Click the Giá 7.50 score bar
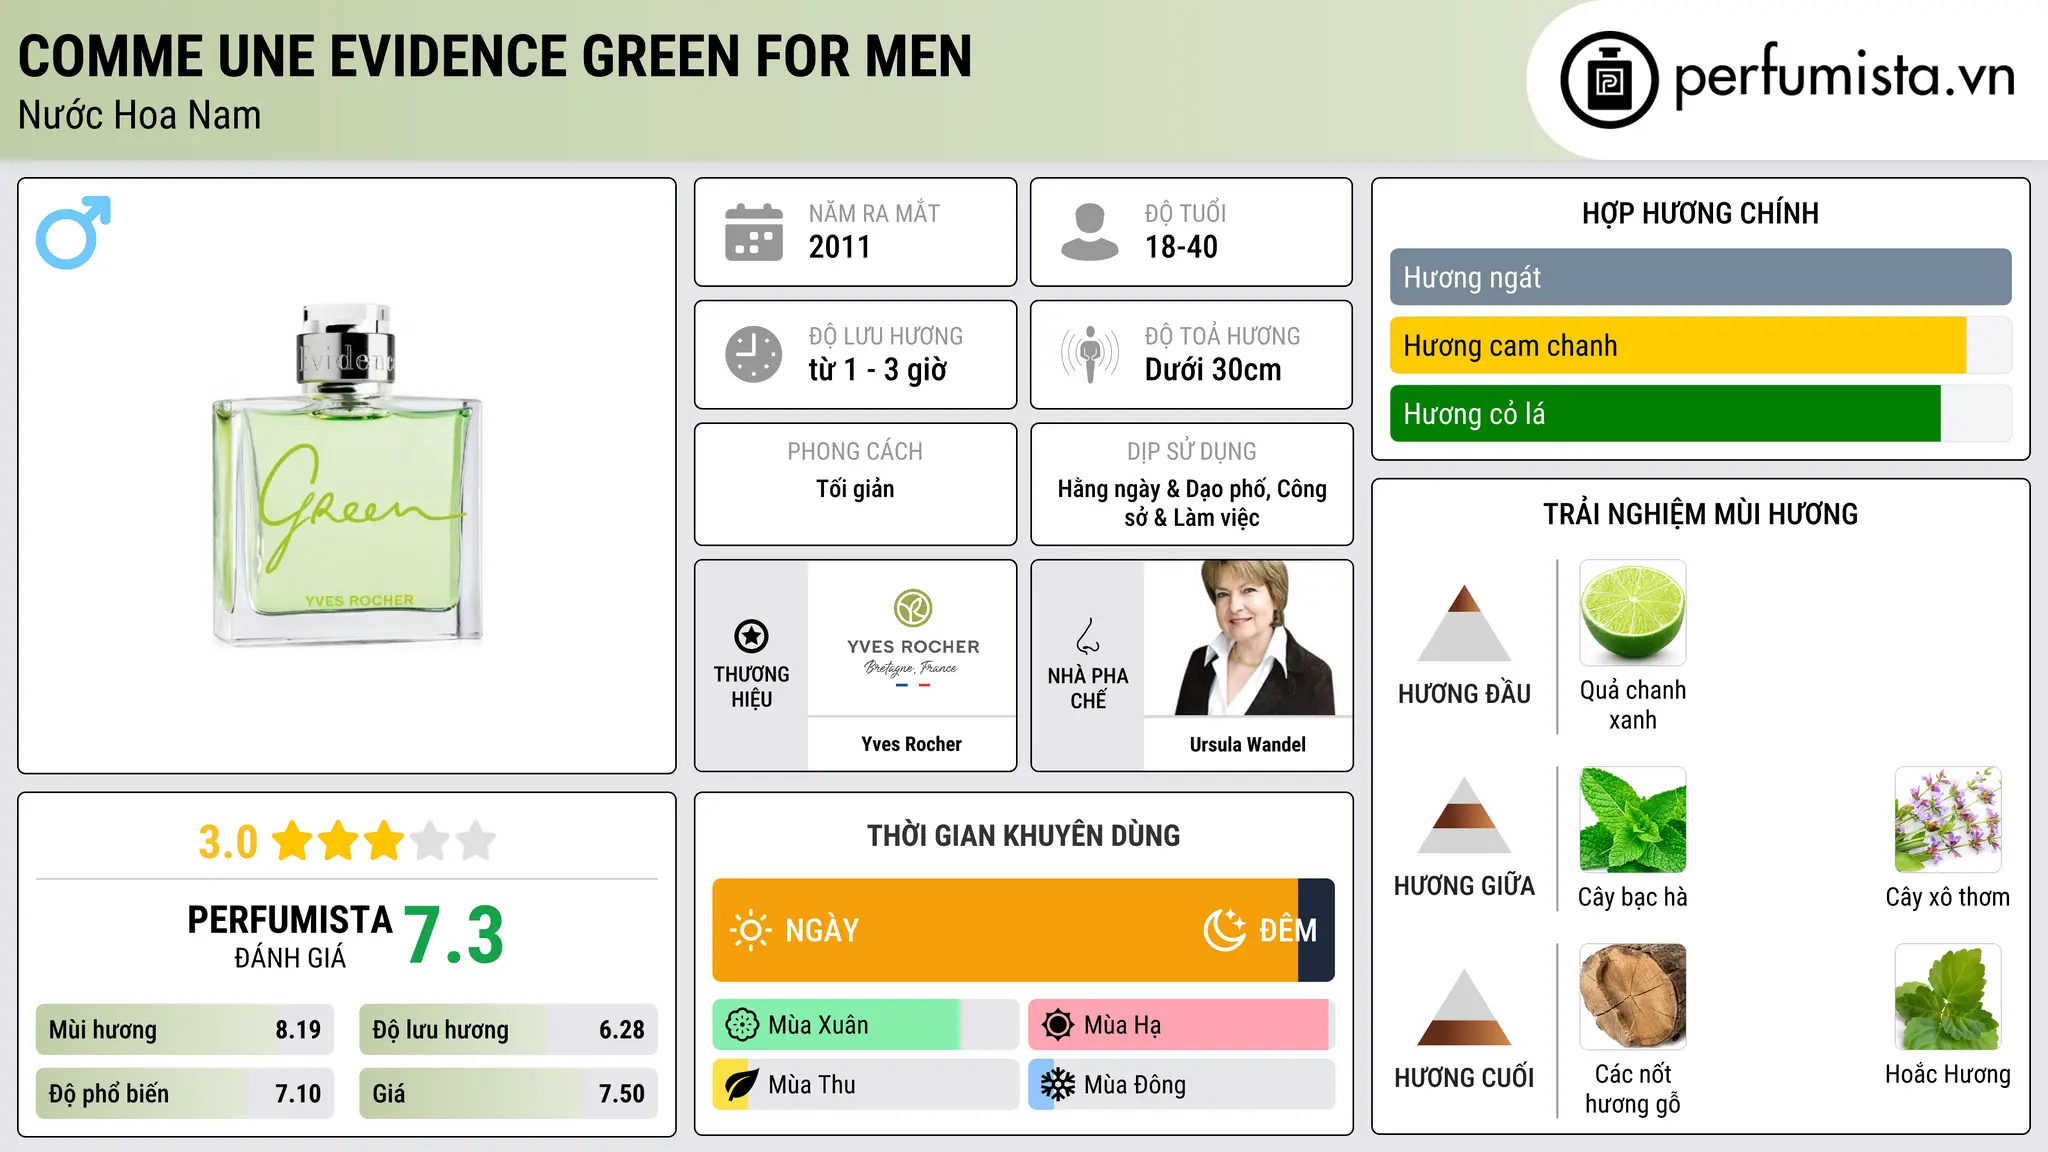This screenshot has height=1152, width=2048. coord(508,1094)
